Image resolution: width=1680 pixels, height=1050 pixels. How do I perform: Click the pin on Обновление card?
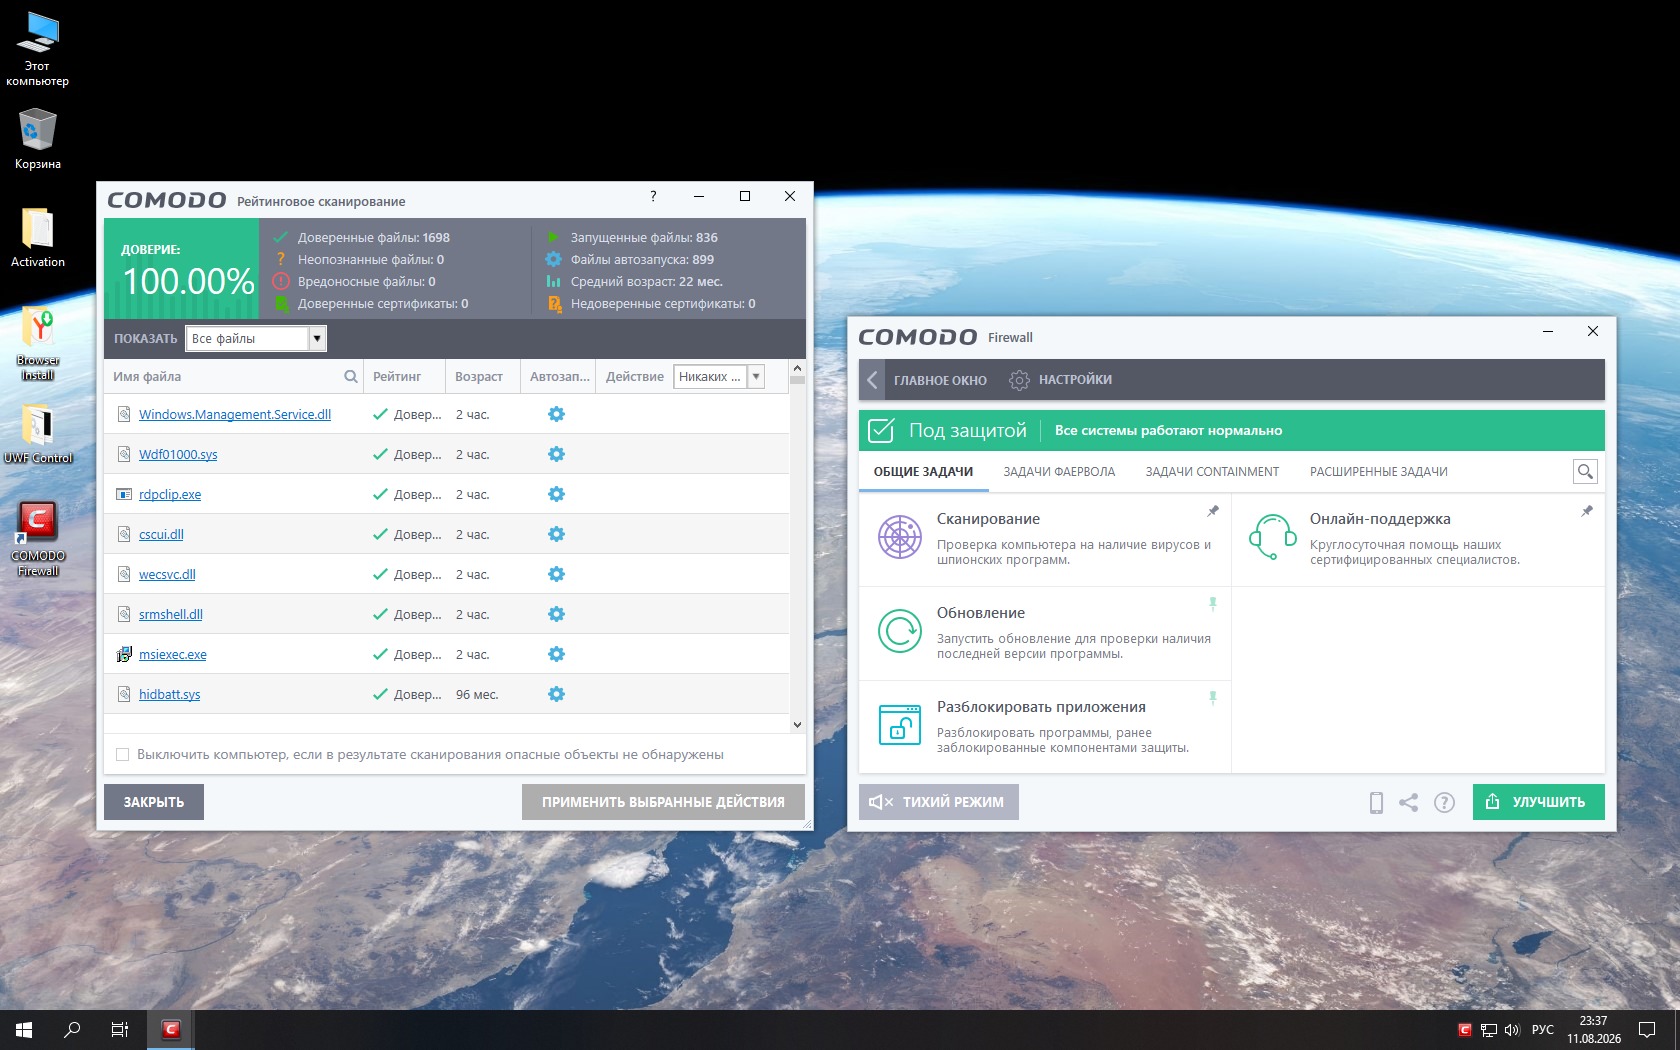point(1213,604)
